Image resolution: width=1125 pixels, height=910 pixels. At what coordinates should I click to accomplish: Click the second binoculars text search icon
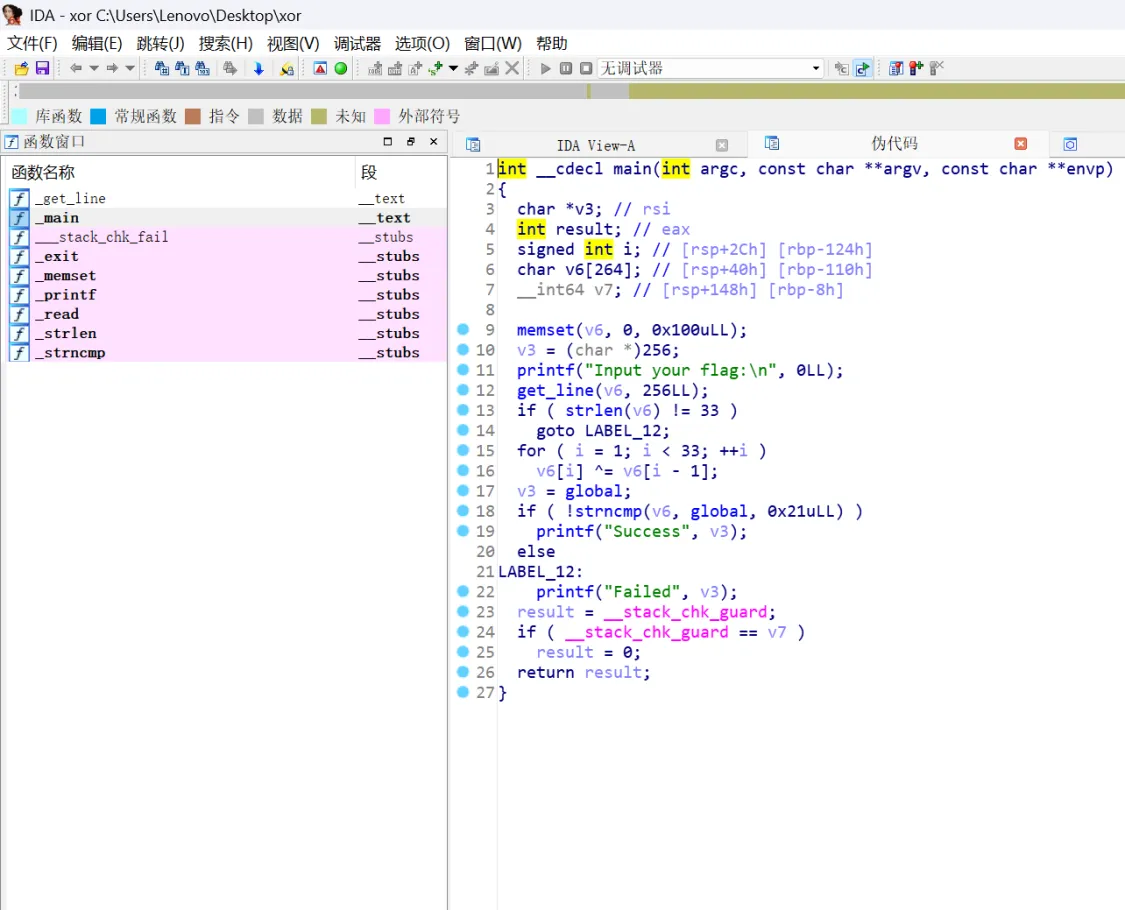[x=182, y=68]
